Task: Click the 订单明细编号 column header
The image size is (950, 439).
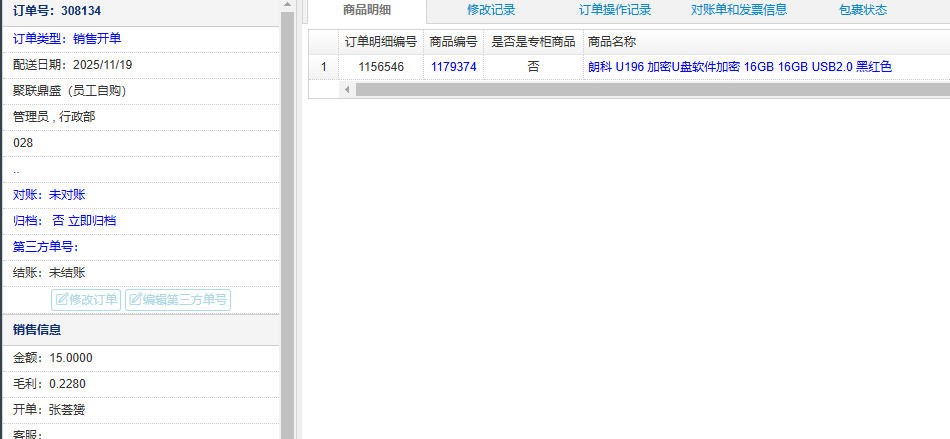Action: (x=381, y=42)
